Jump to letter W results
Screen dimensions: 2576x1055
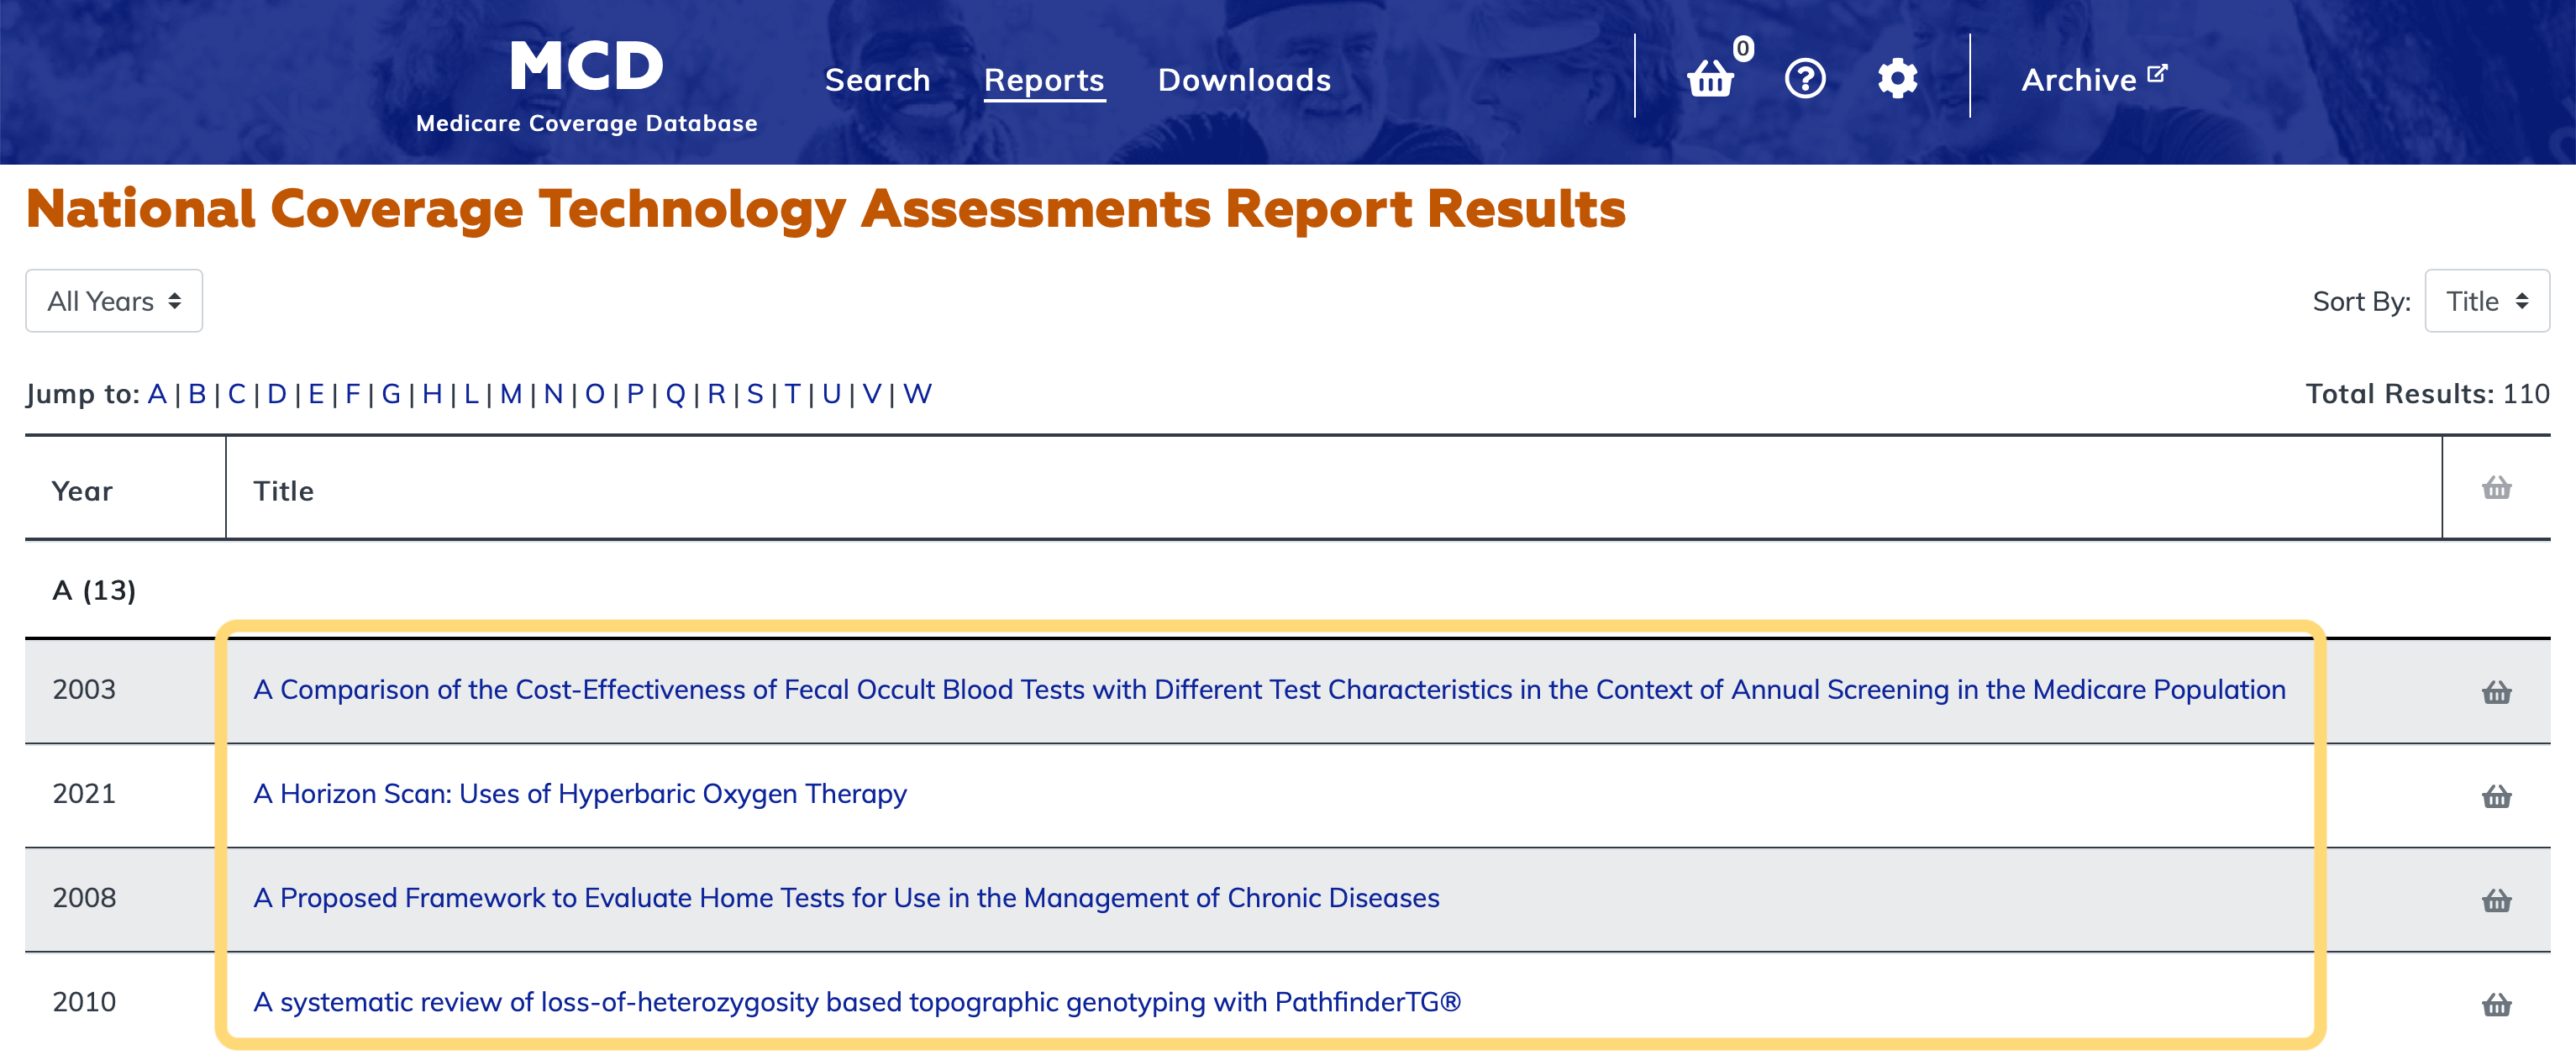(917, 394)
